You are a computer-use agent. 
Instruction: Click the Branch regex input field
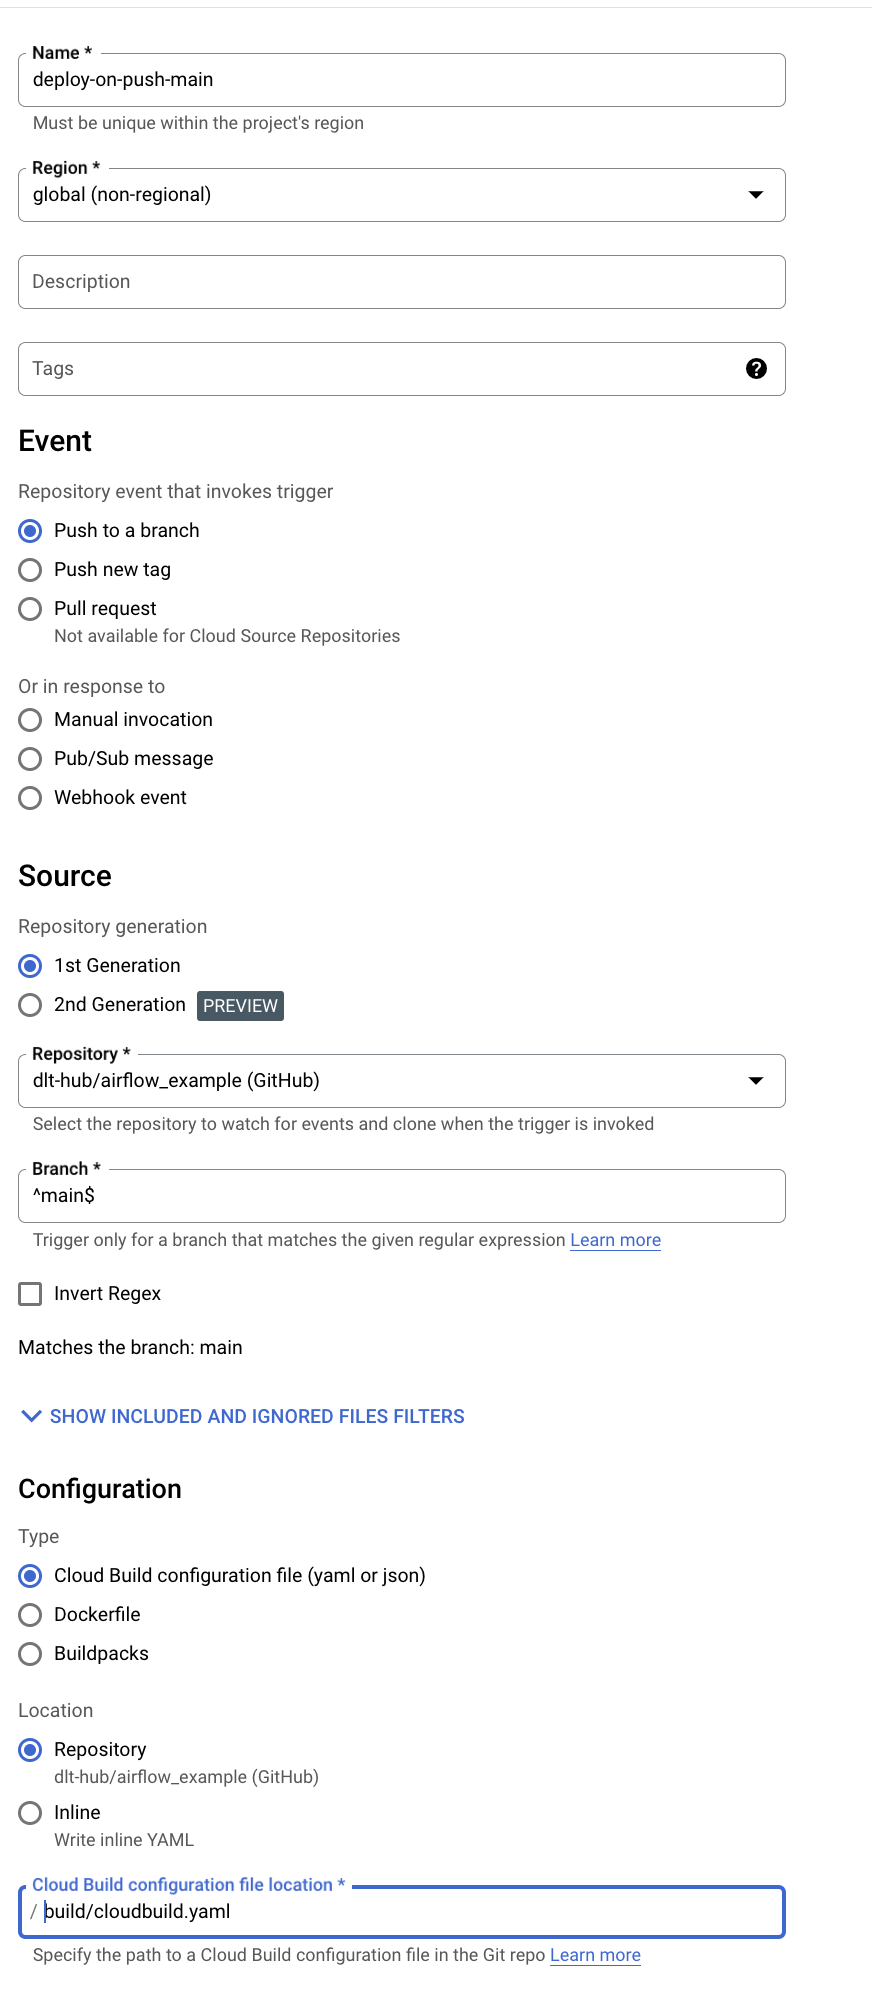(x=401, y=1196)
